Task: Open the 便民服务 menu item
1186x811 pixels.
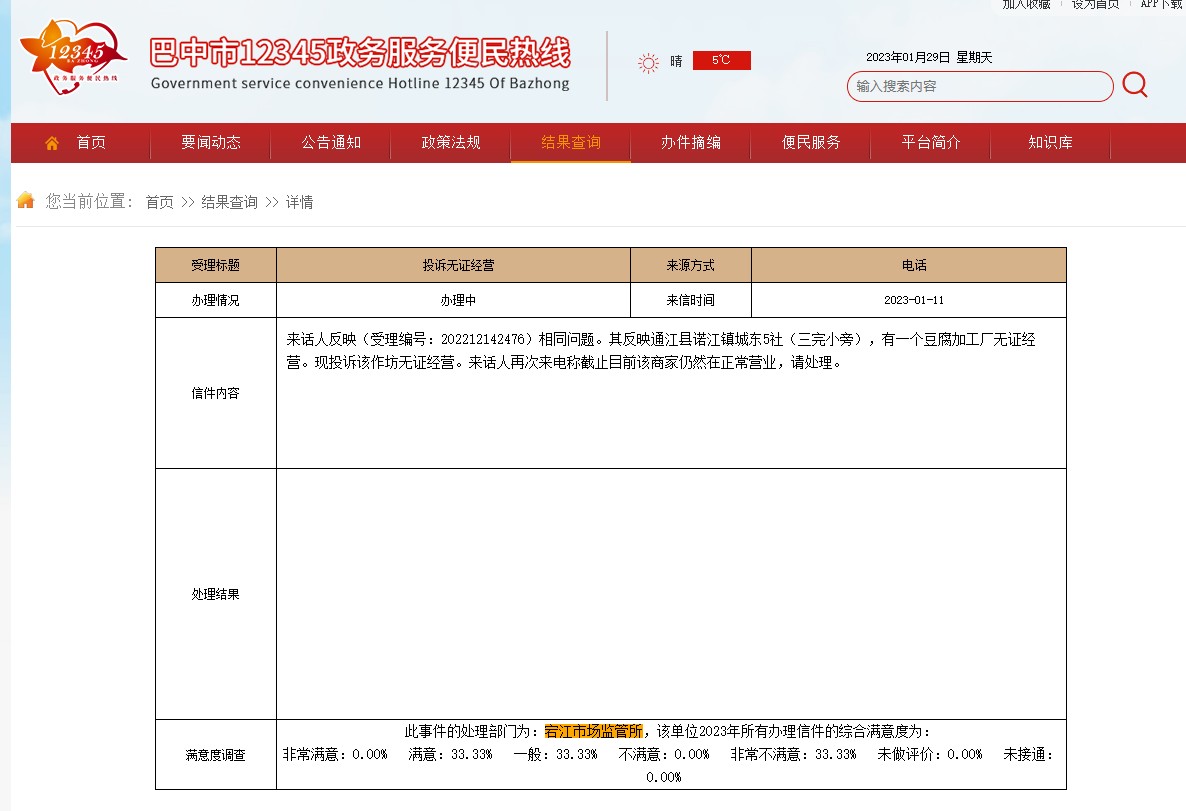Action: coord(811,142)
